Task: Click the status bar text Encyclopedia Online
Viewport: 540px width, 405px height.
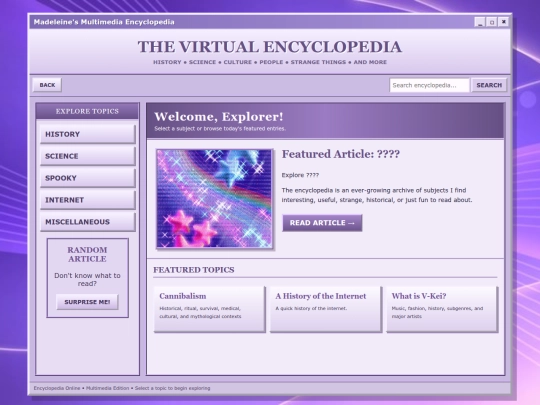Action: click(x=57, y=388)
